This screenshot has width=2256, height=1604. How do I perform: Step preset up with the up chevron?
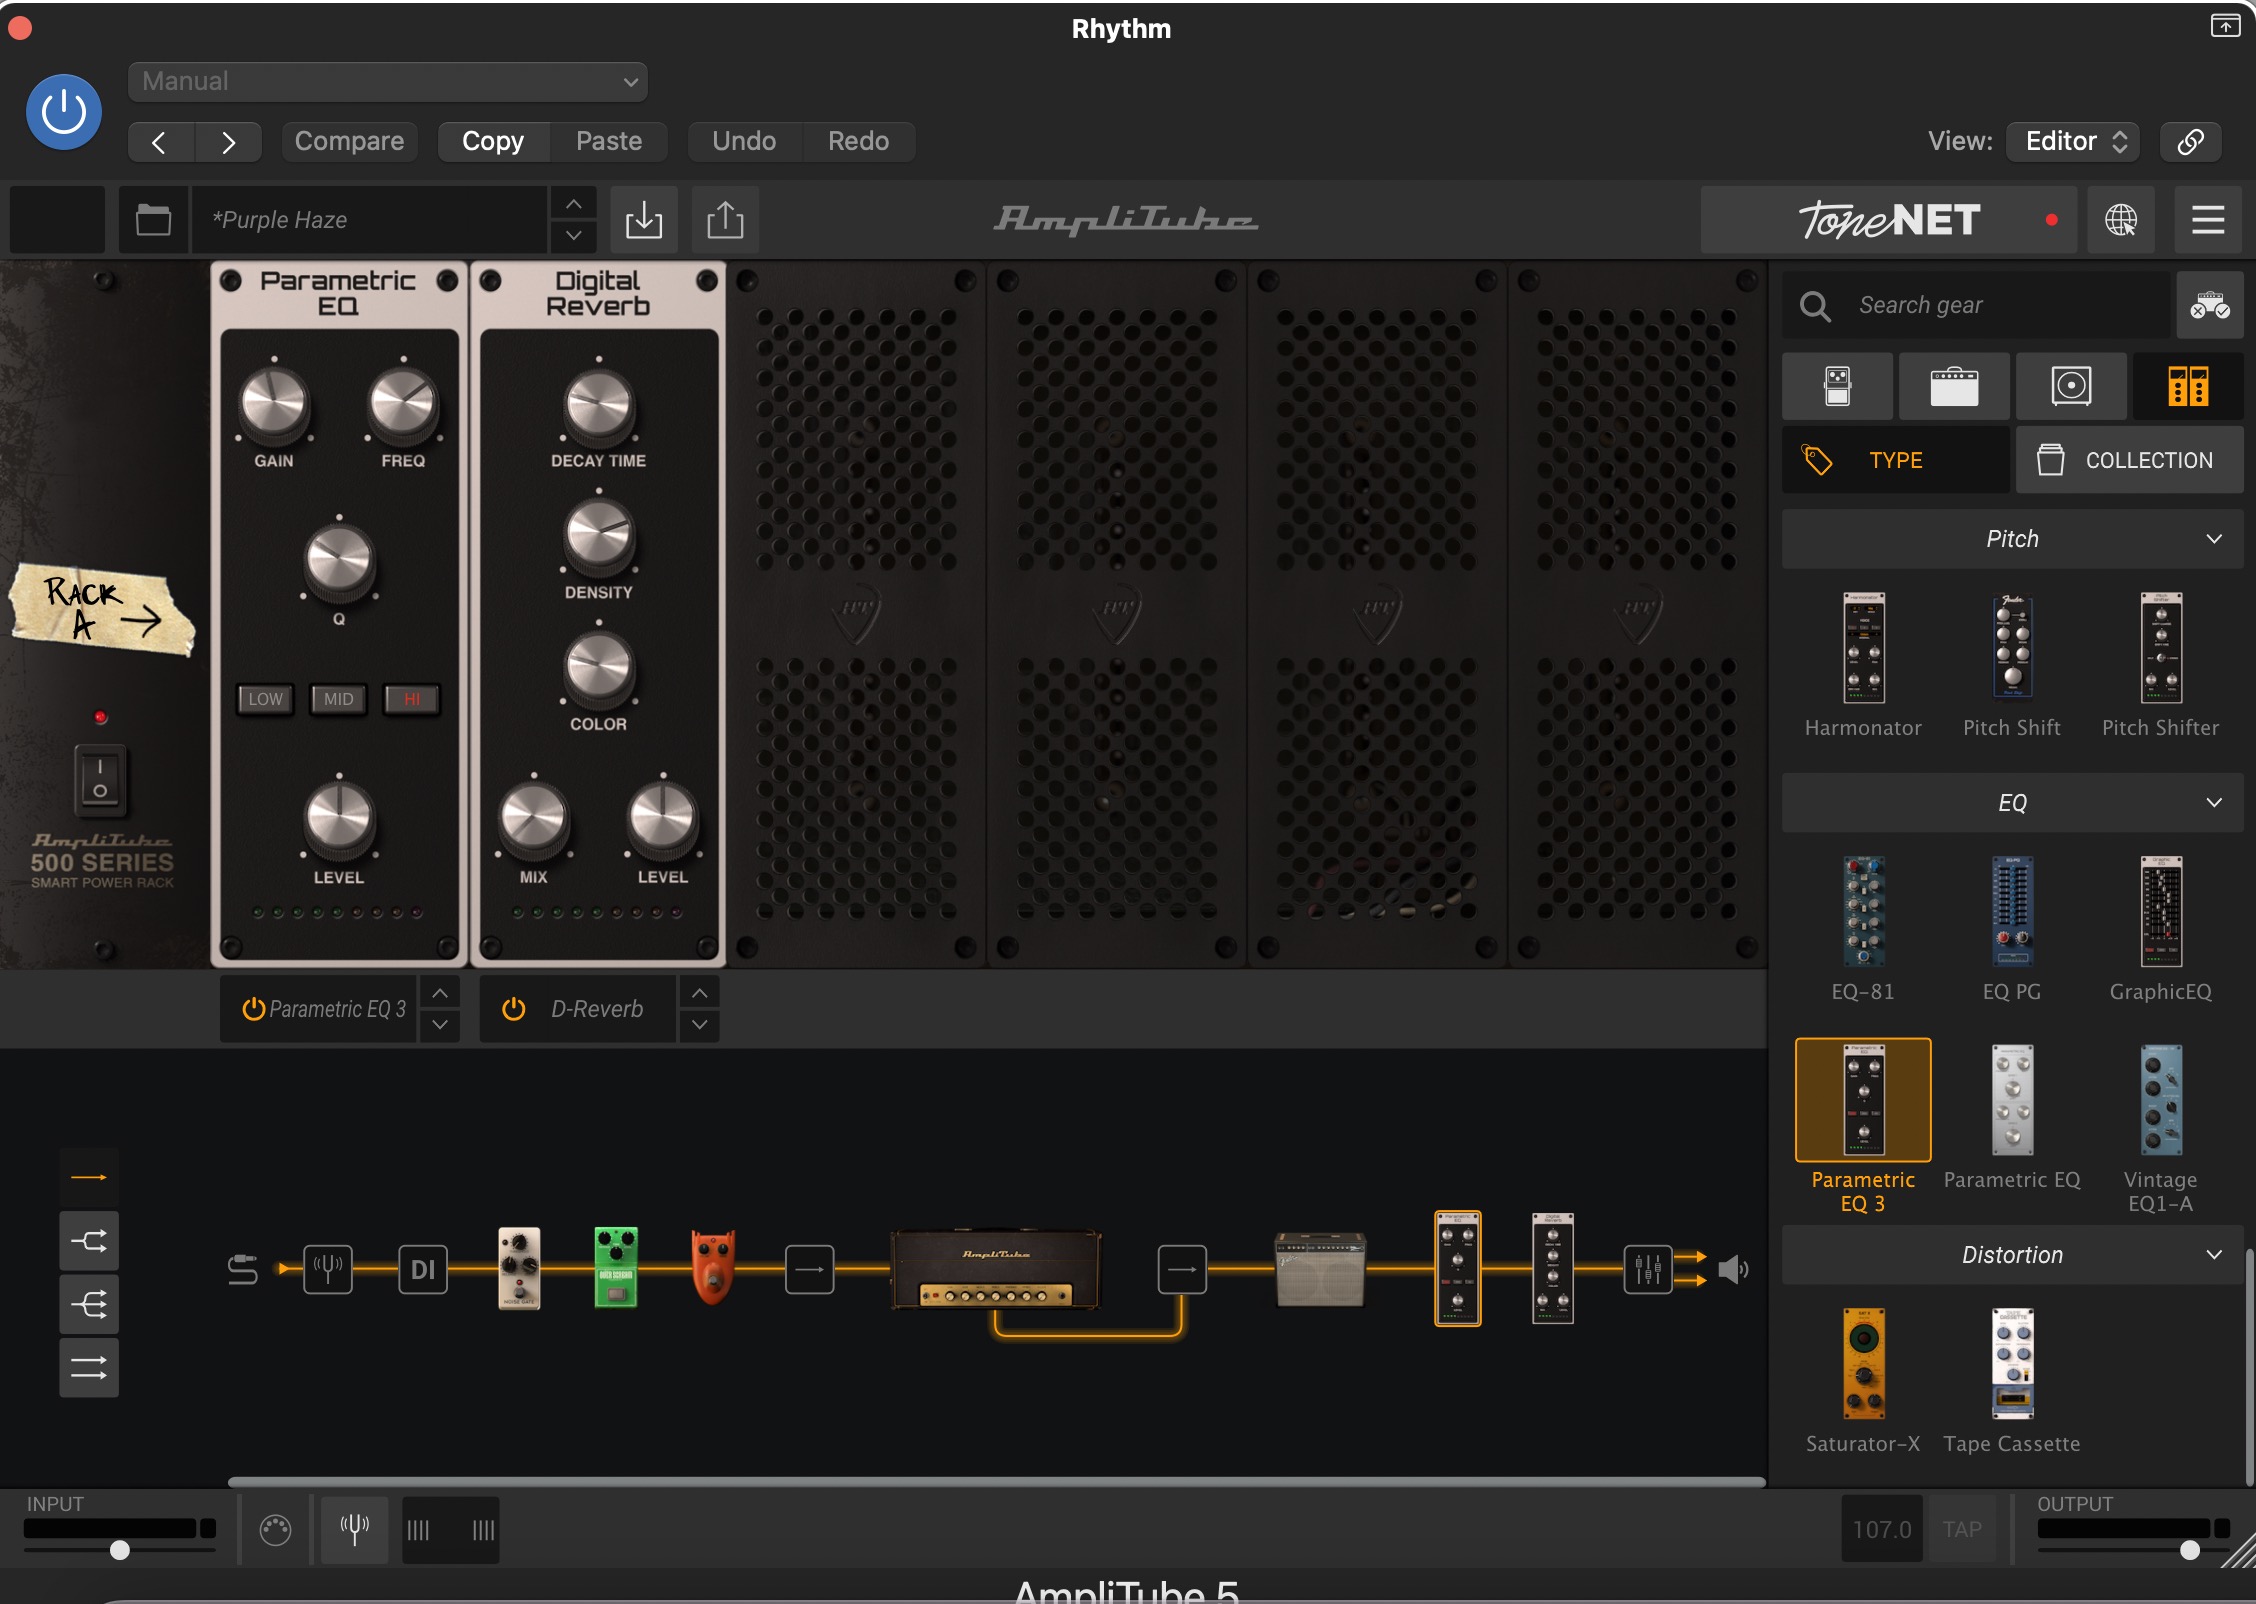(x=573, y=204)
